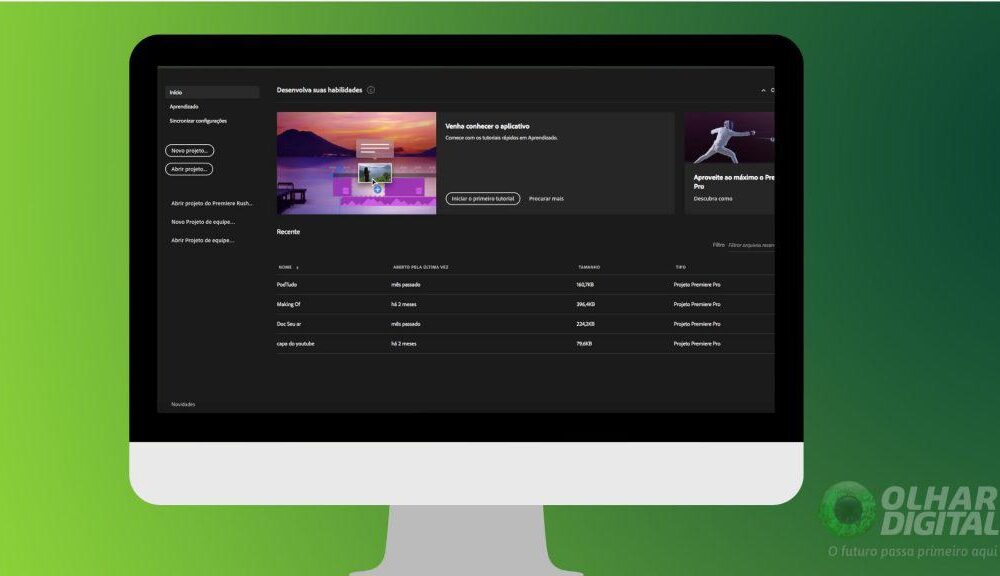The height and width of the screenshot is (576, 1000).
Task: Click the info icon beside Desenvolva suas habilidades
Action: point(371,90)
